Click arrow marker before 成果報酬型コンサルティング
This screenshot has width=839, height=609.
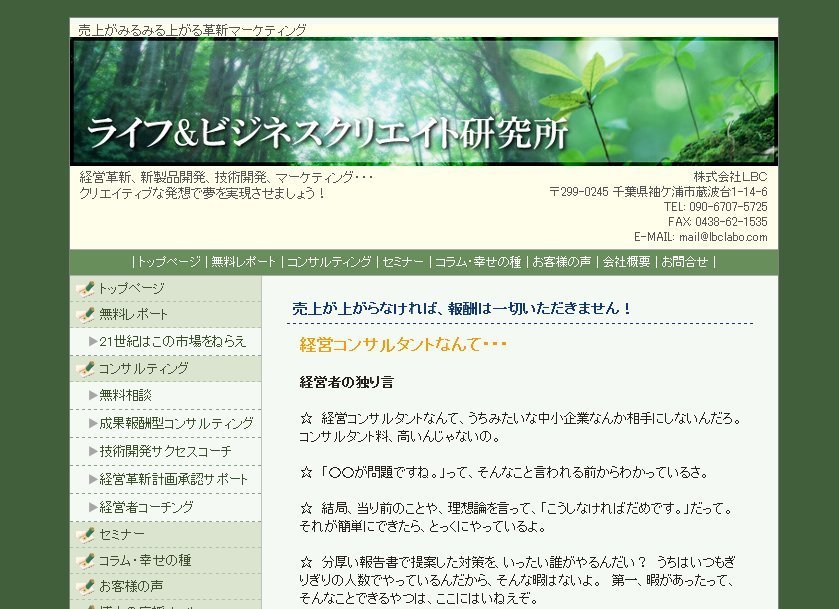93,423
